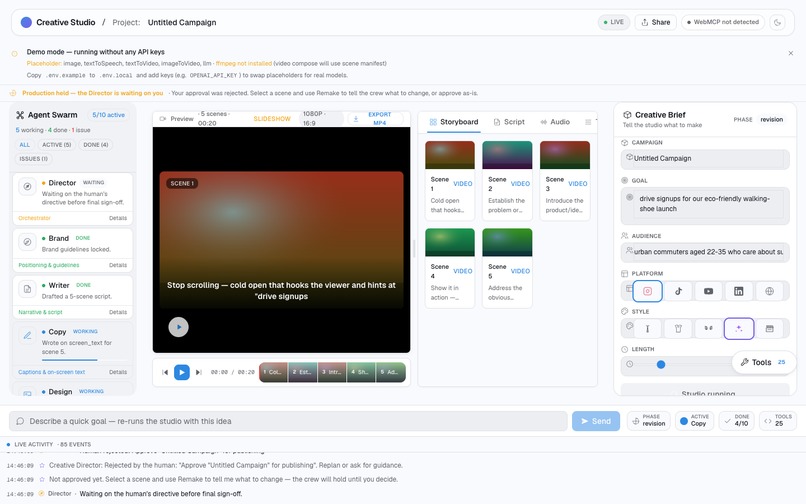The height and width of the screenshot is (504, 806).
Task: Dismiss the Demo mode banner
Action: click(791, 53)
